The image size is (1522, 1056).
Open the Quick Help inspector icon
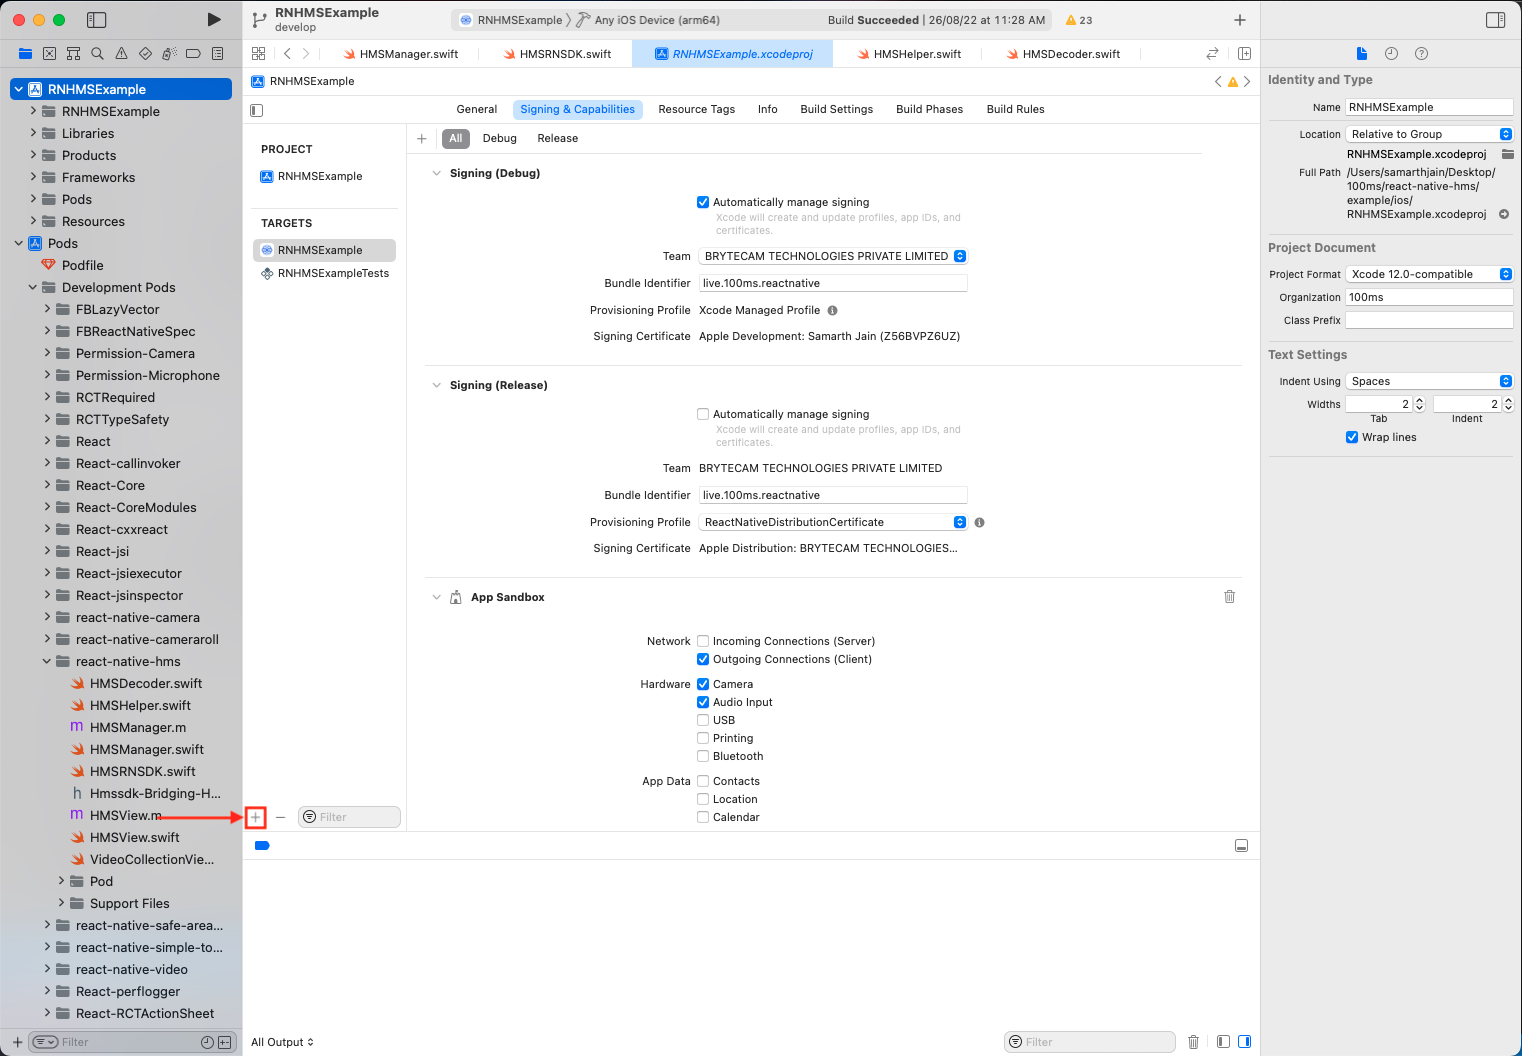tap(1421, 54)
